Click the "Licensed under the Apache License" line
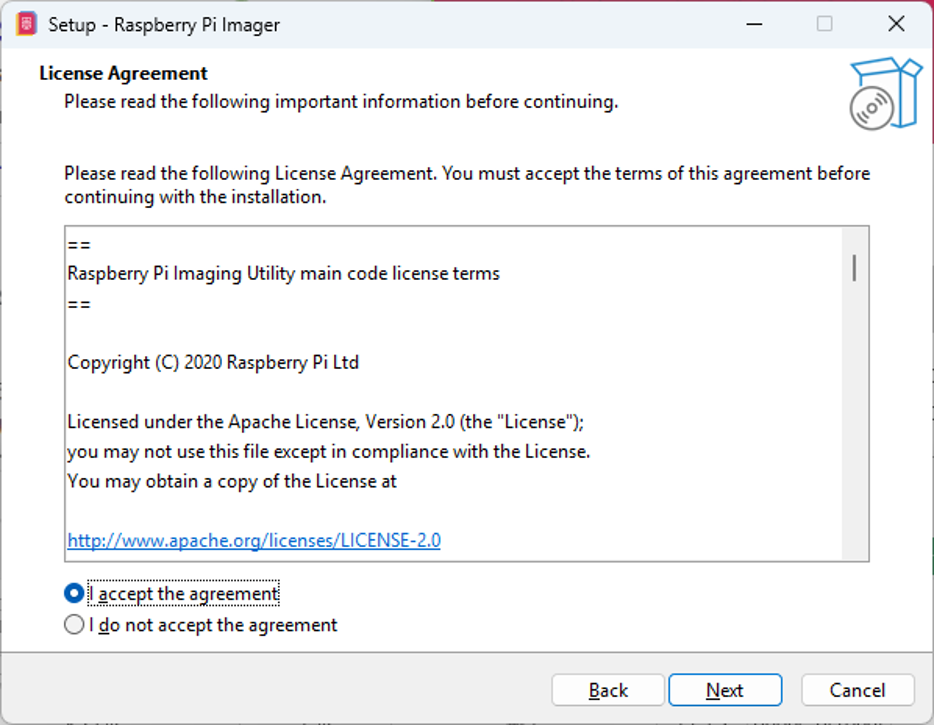Image resolution: width=934 pixels, height=725 pixels. click(326, 422)
